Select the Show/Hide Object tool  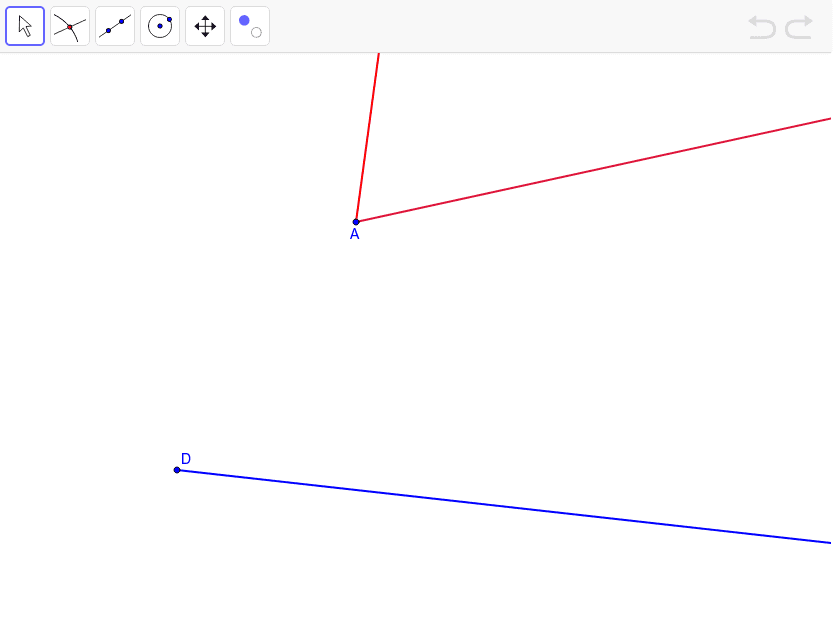point(249,25)
